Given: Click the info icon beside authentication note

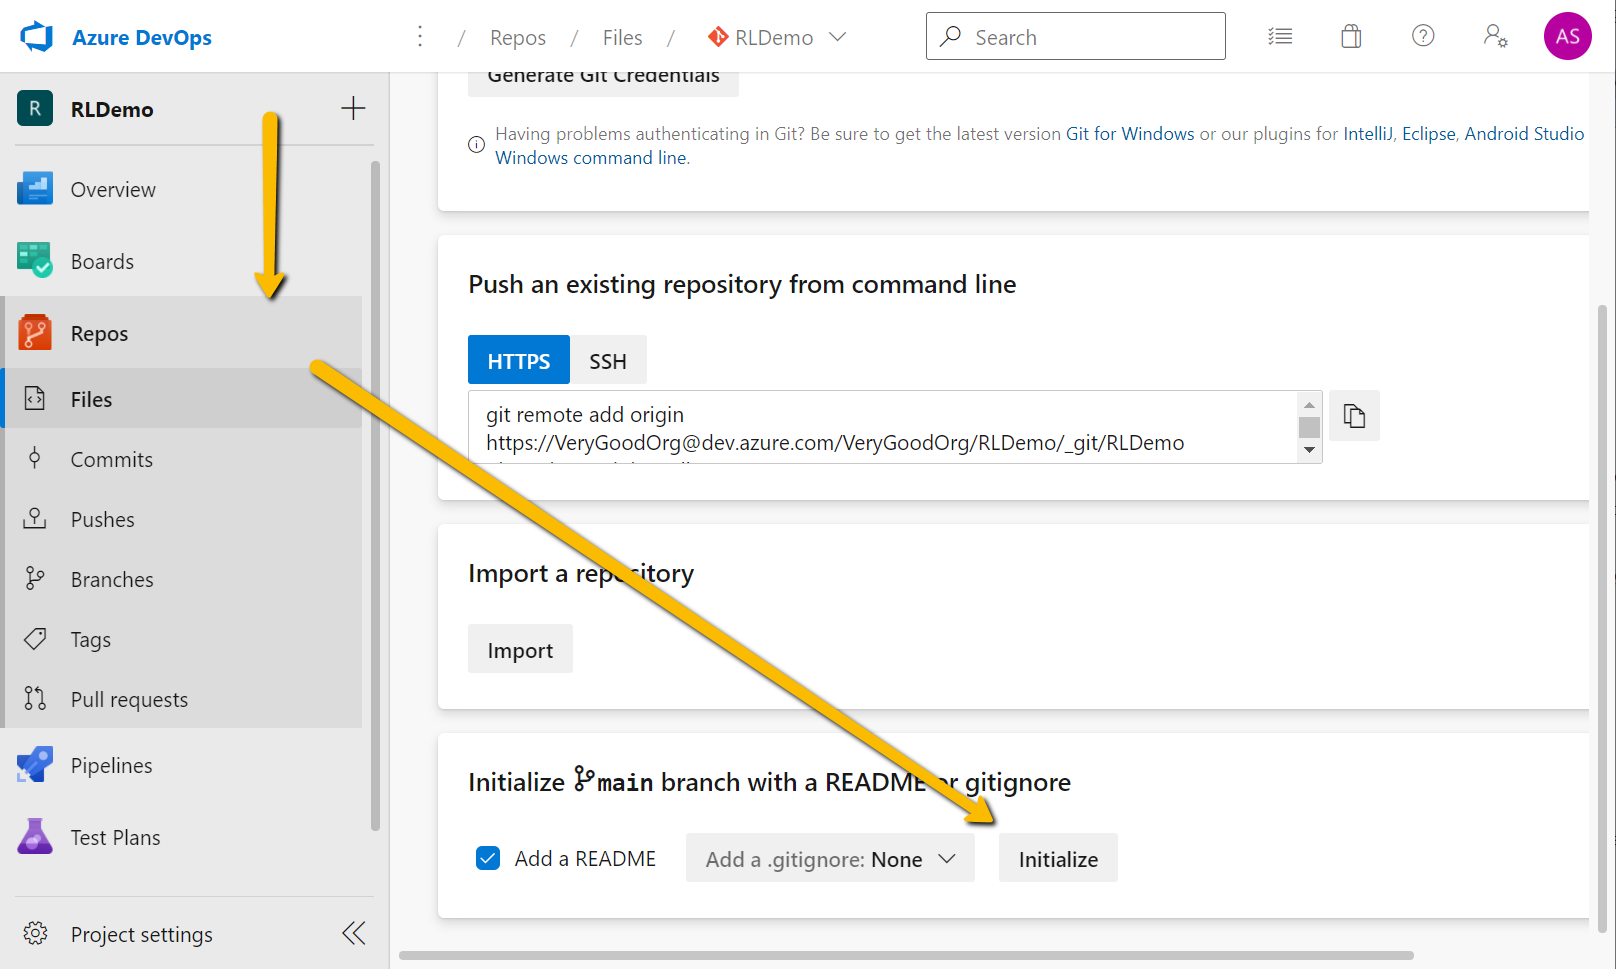Looking at the screenshot, I should (477, 145).
